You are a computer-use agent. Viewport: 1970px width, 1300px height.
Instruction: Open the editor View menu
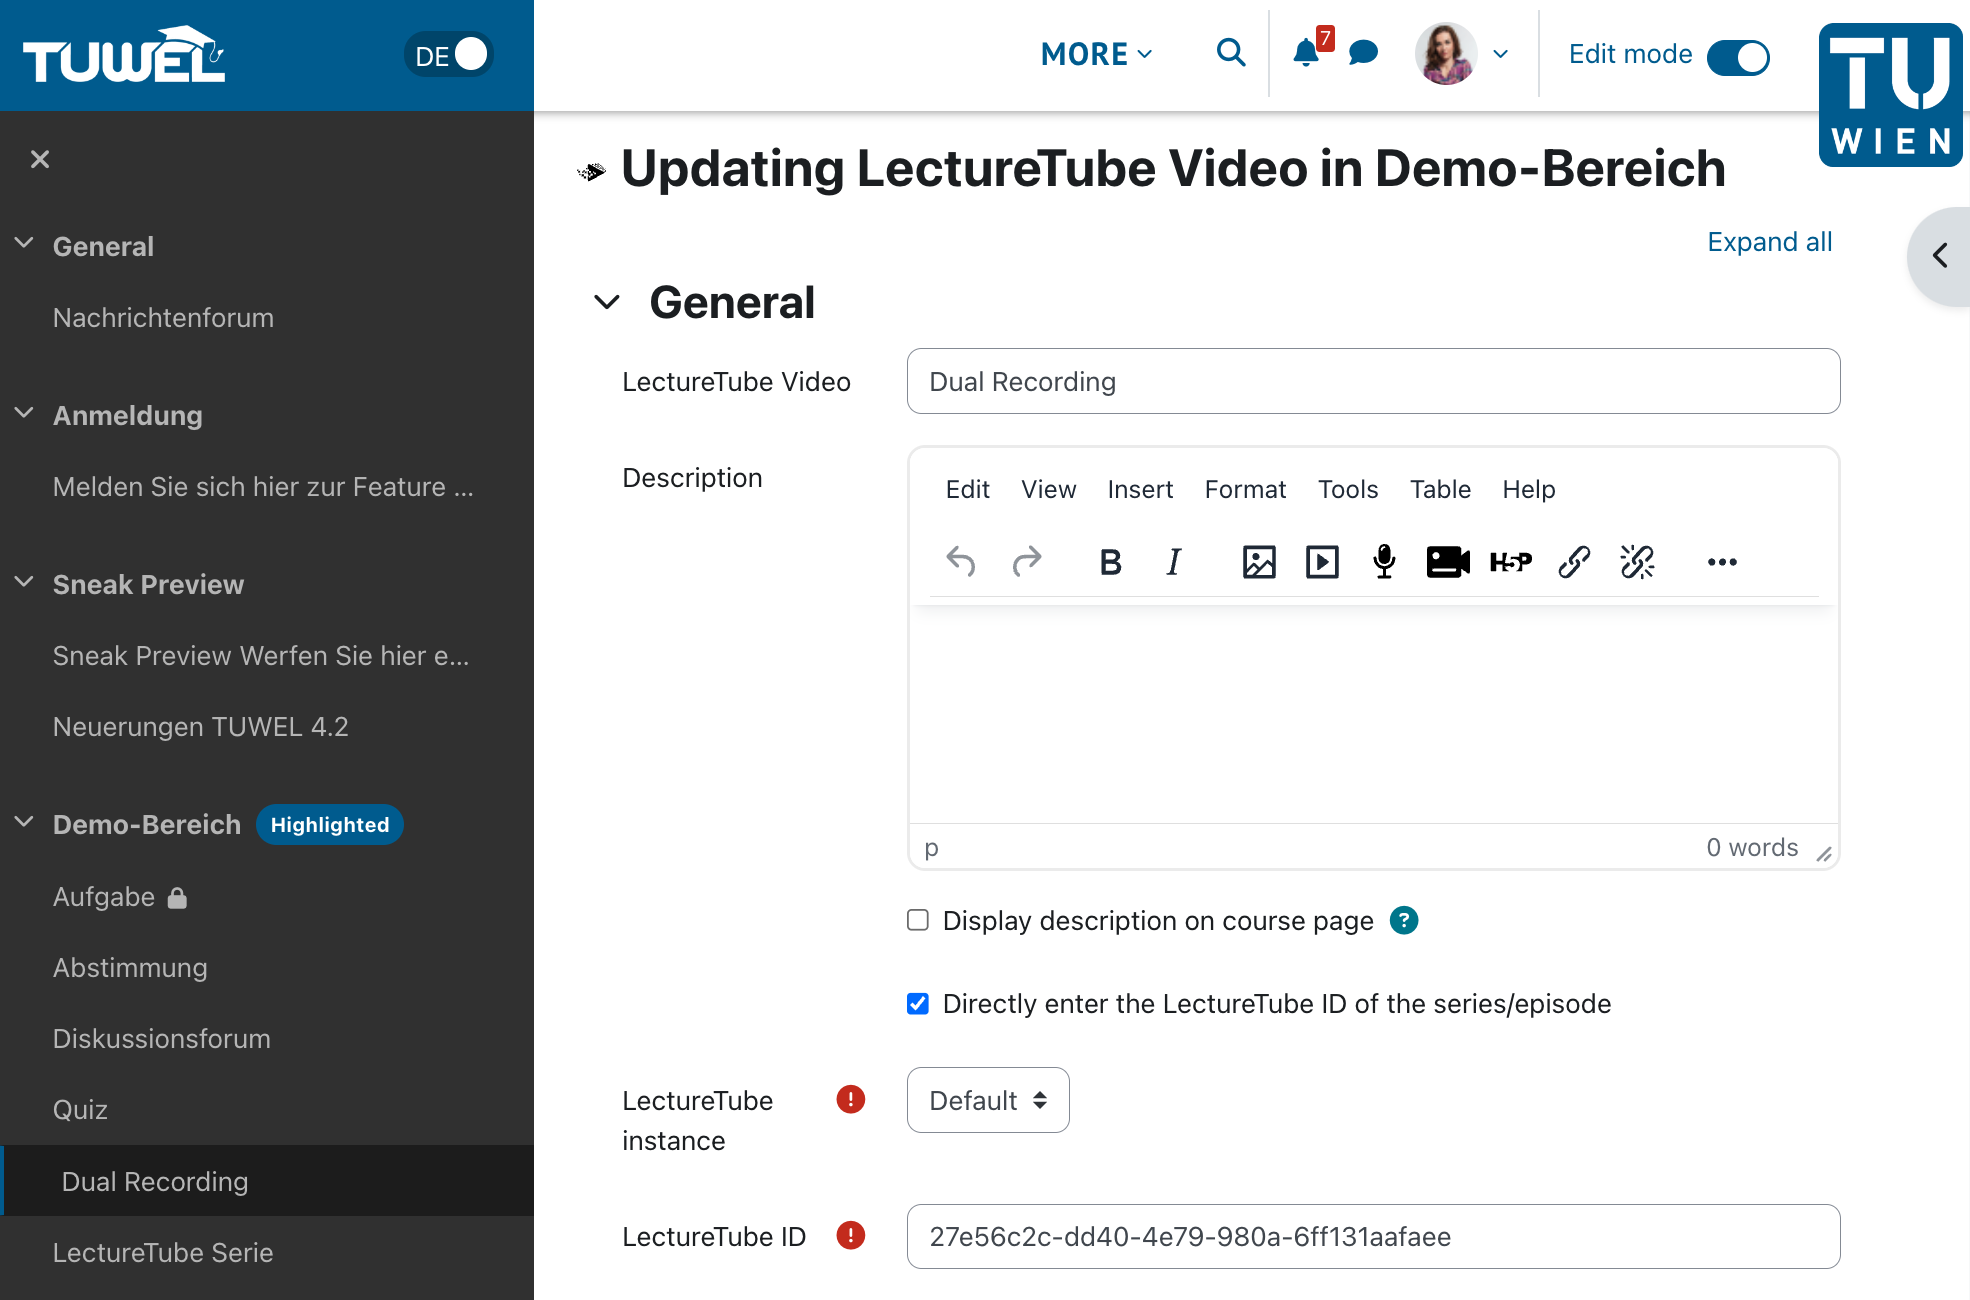coord(1048,489)
